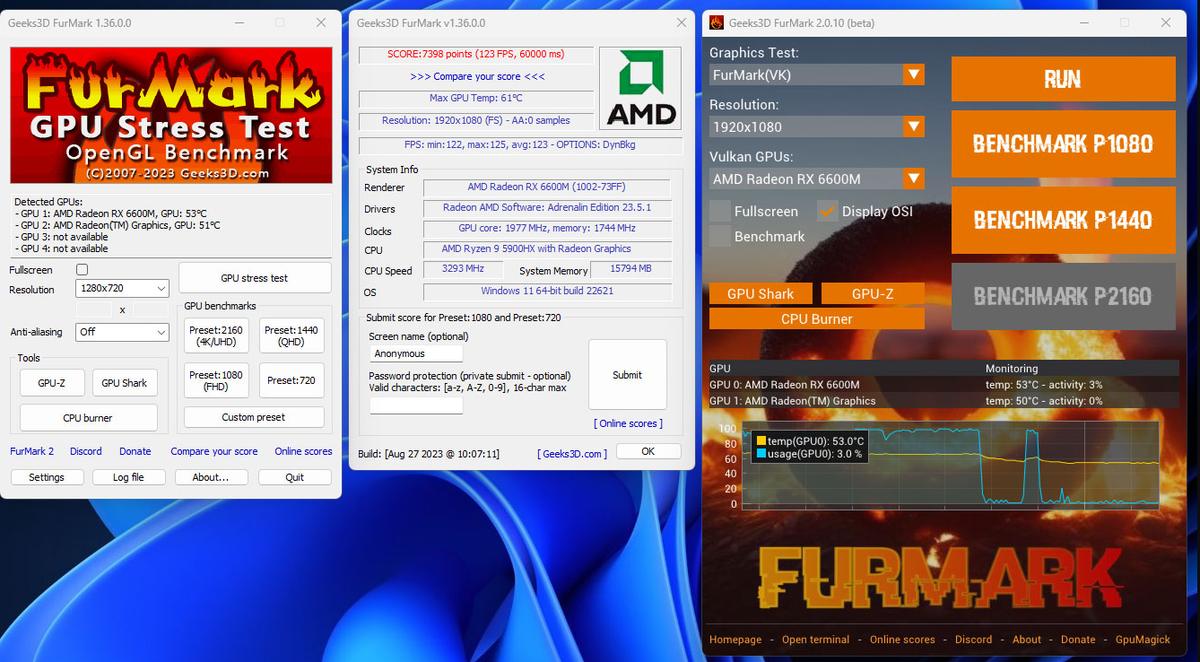1200x662 pixels.
Task: Open Donate link in FurMark 2 footer
Action: (x=1078, y=639)
